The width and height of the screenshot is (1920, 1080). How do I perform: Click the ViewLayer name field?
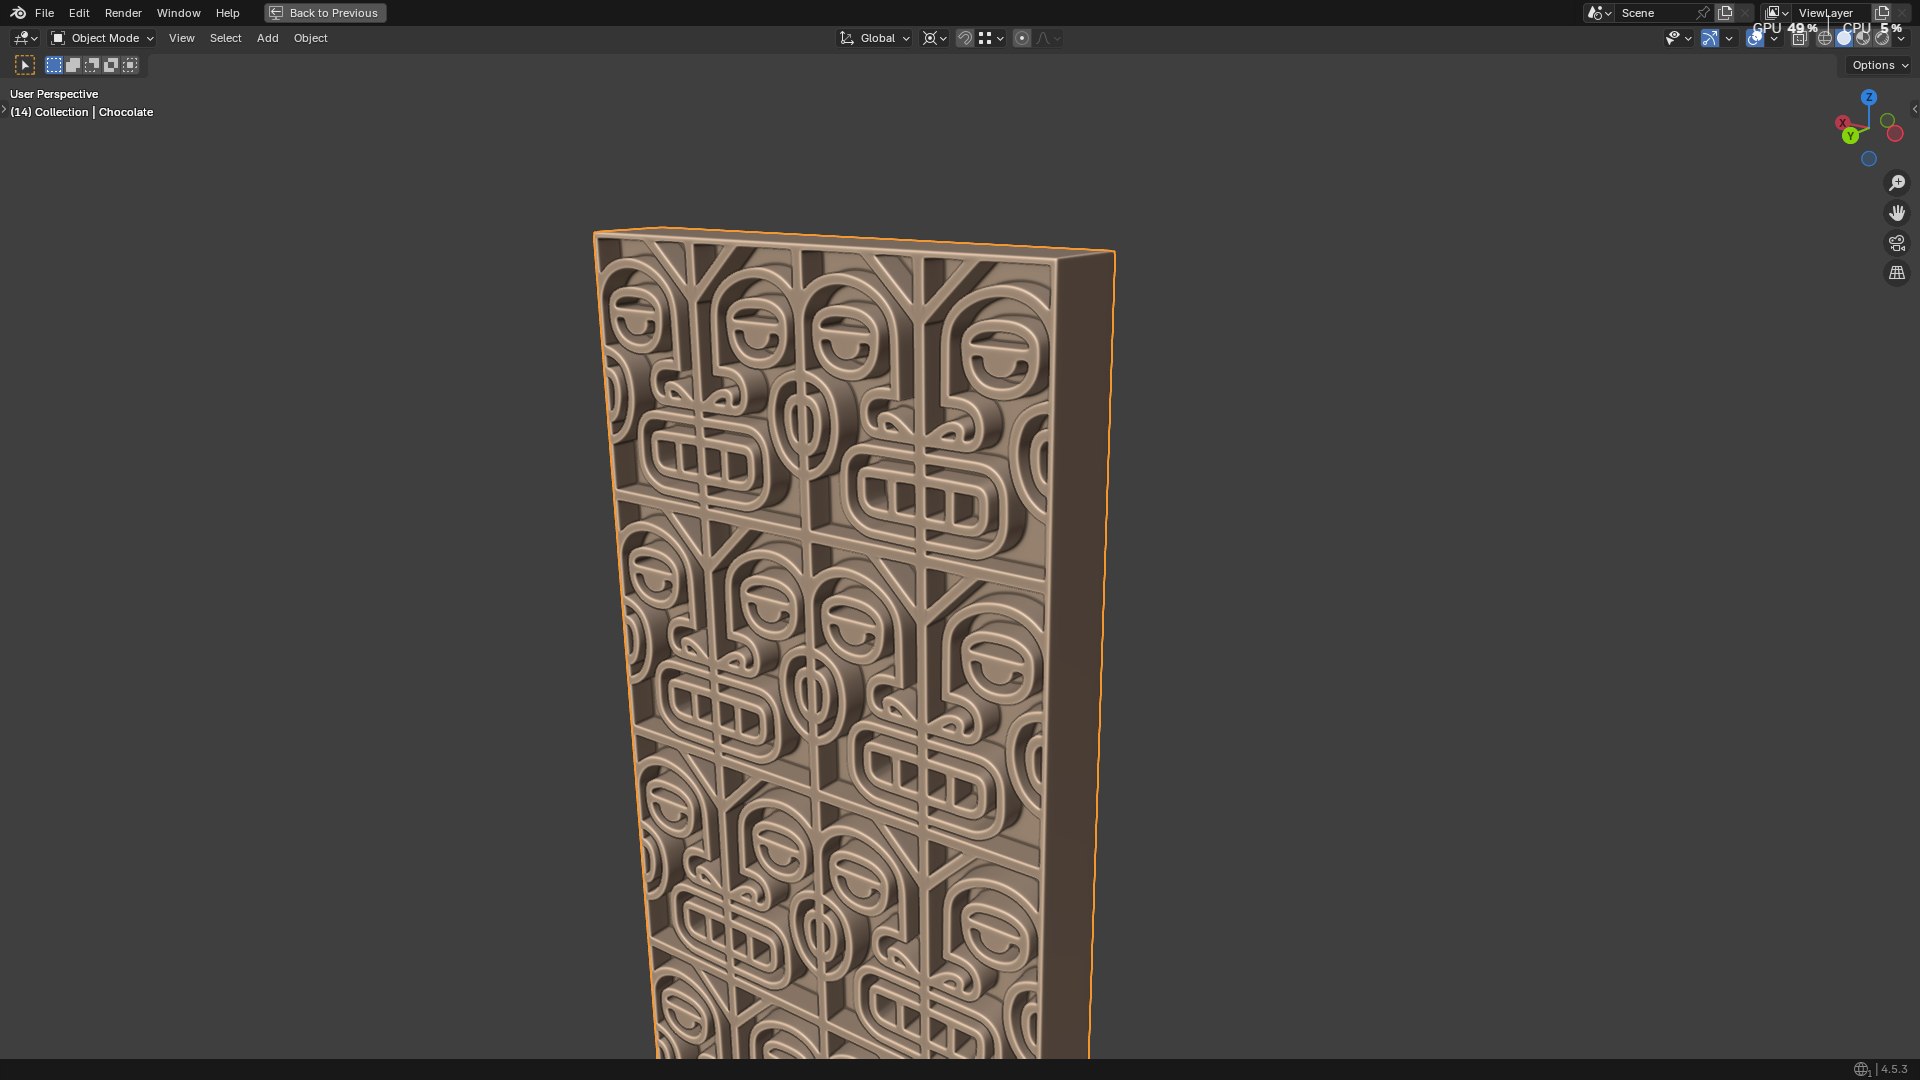[x=1832, y=13]
